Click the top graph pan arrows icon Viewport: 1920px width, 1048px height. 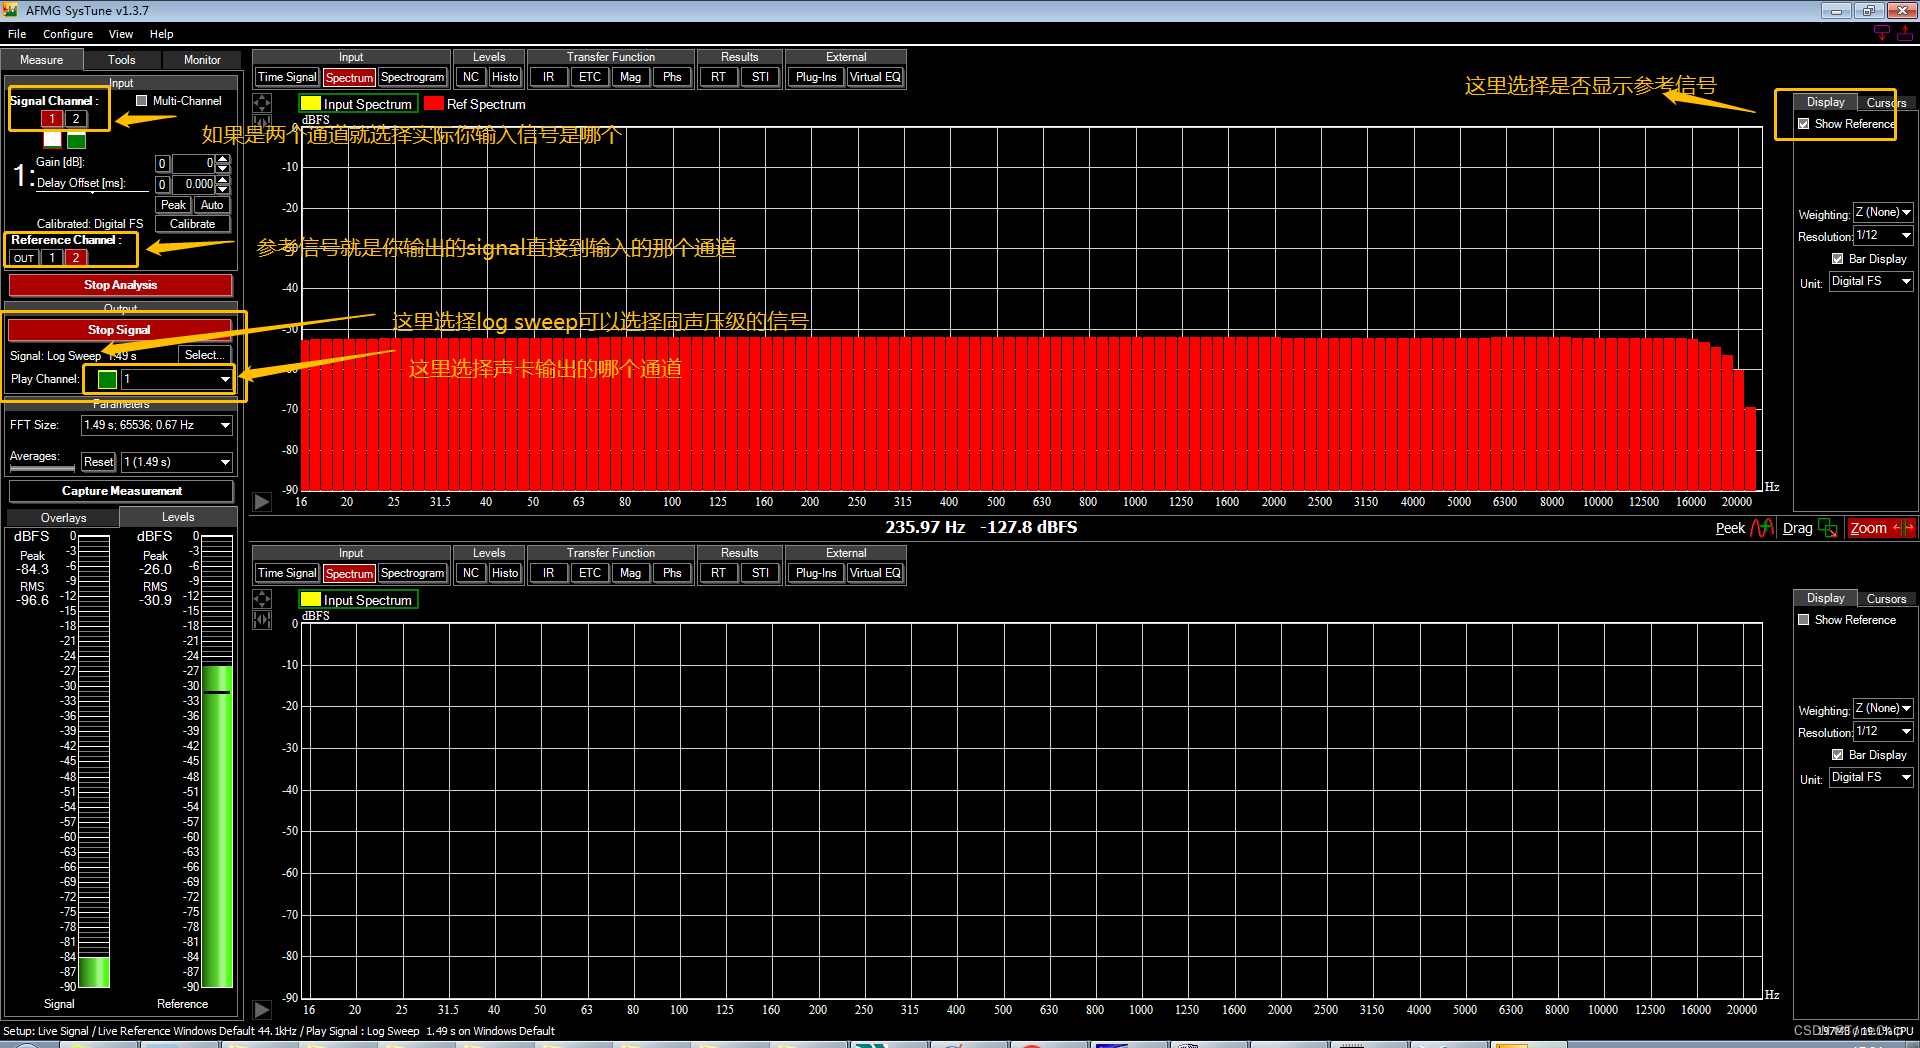(262, 103)
